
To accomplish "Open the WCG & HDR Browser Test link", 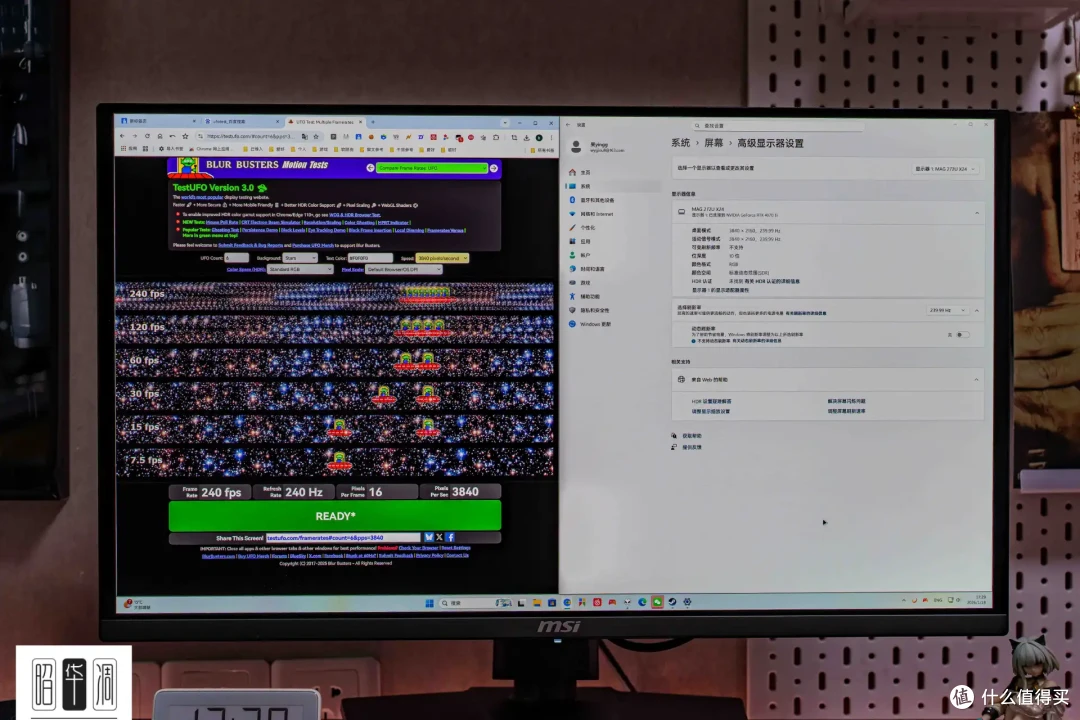I will [x=355, y=215].
